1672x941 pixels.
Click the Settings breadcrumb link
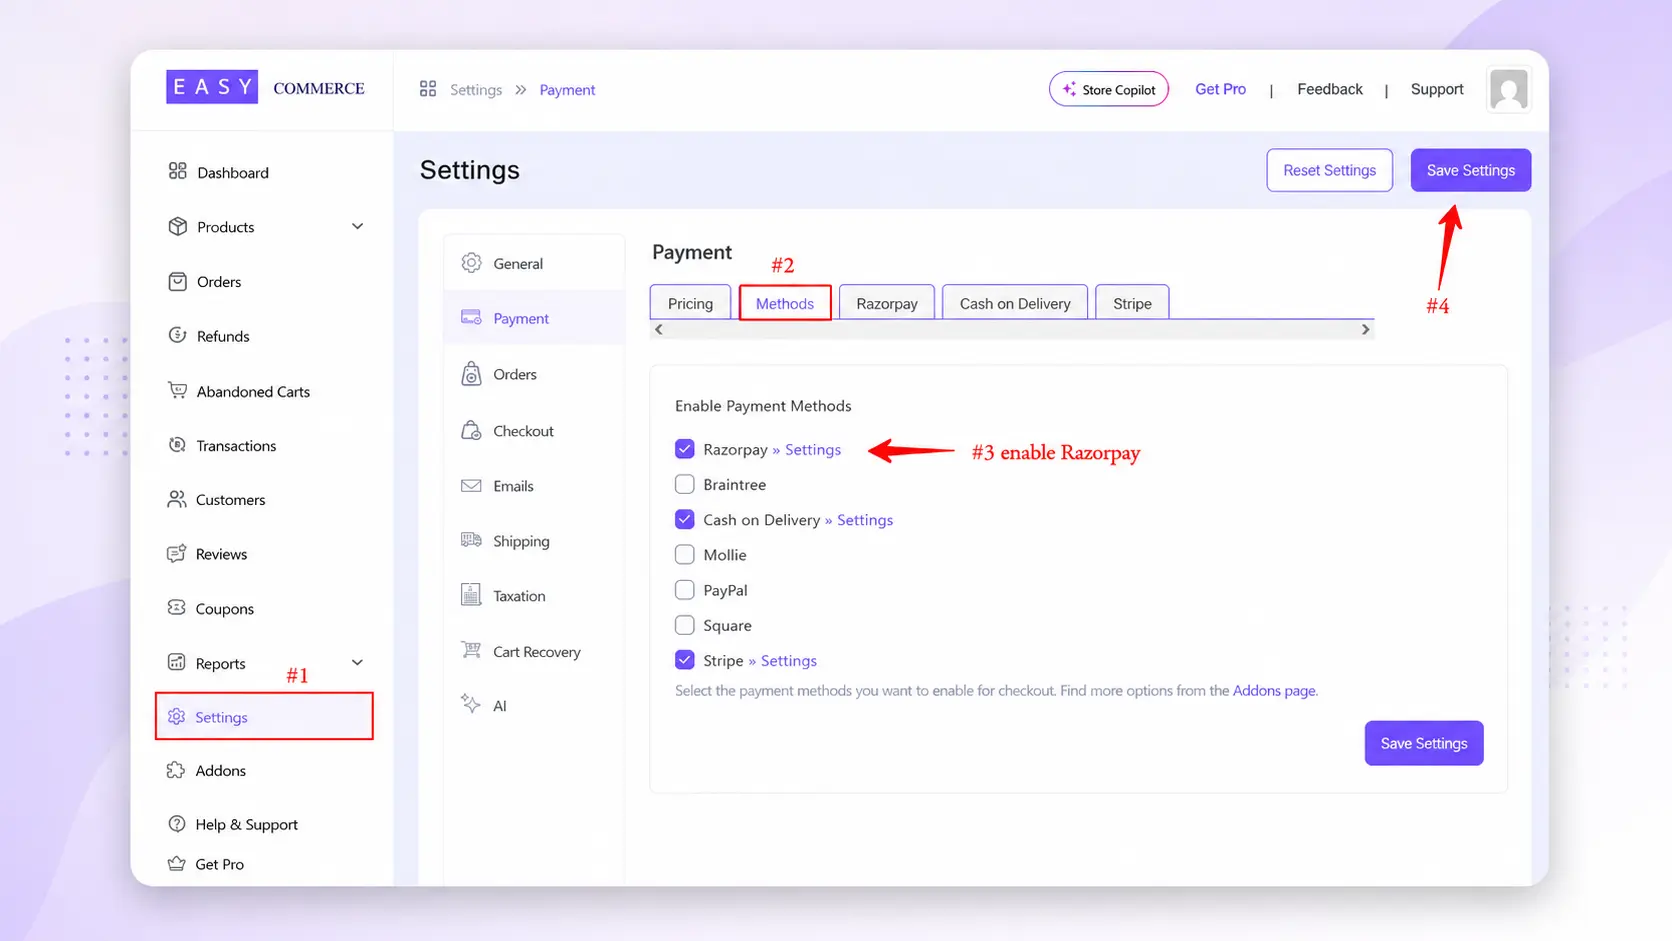point(476,90)
